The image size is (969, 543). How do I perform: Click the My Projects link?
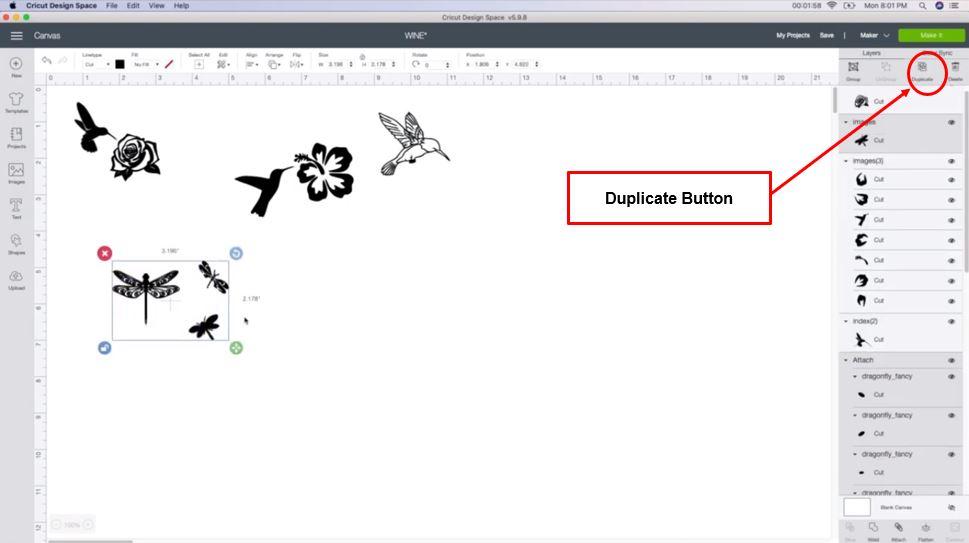[x=793, y=36]
